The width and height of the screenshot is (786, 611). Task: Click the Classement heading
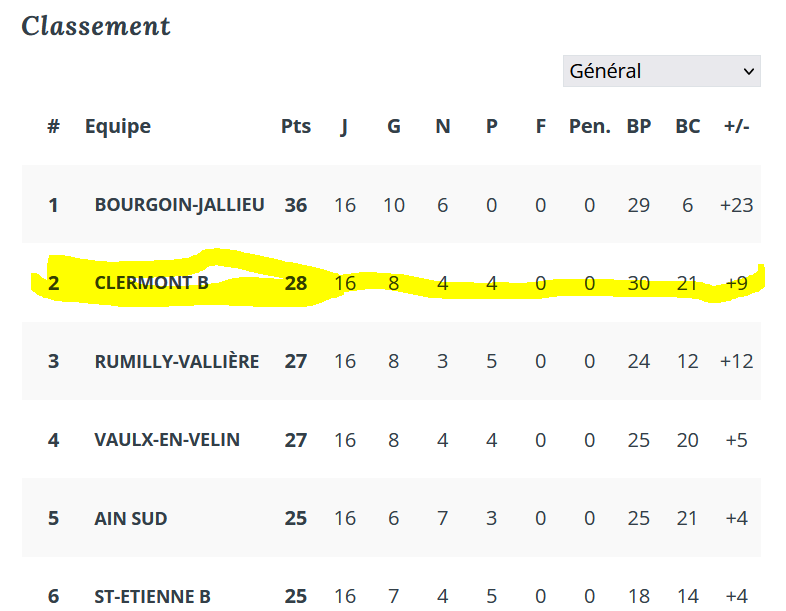coord(96,26)
